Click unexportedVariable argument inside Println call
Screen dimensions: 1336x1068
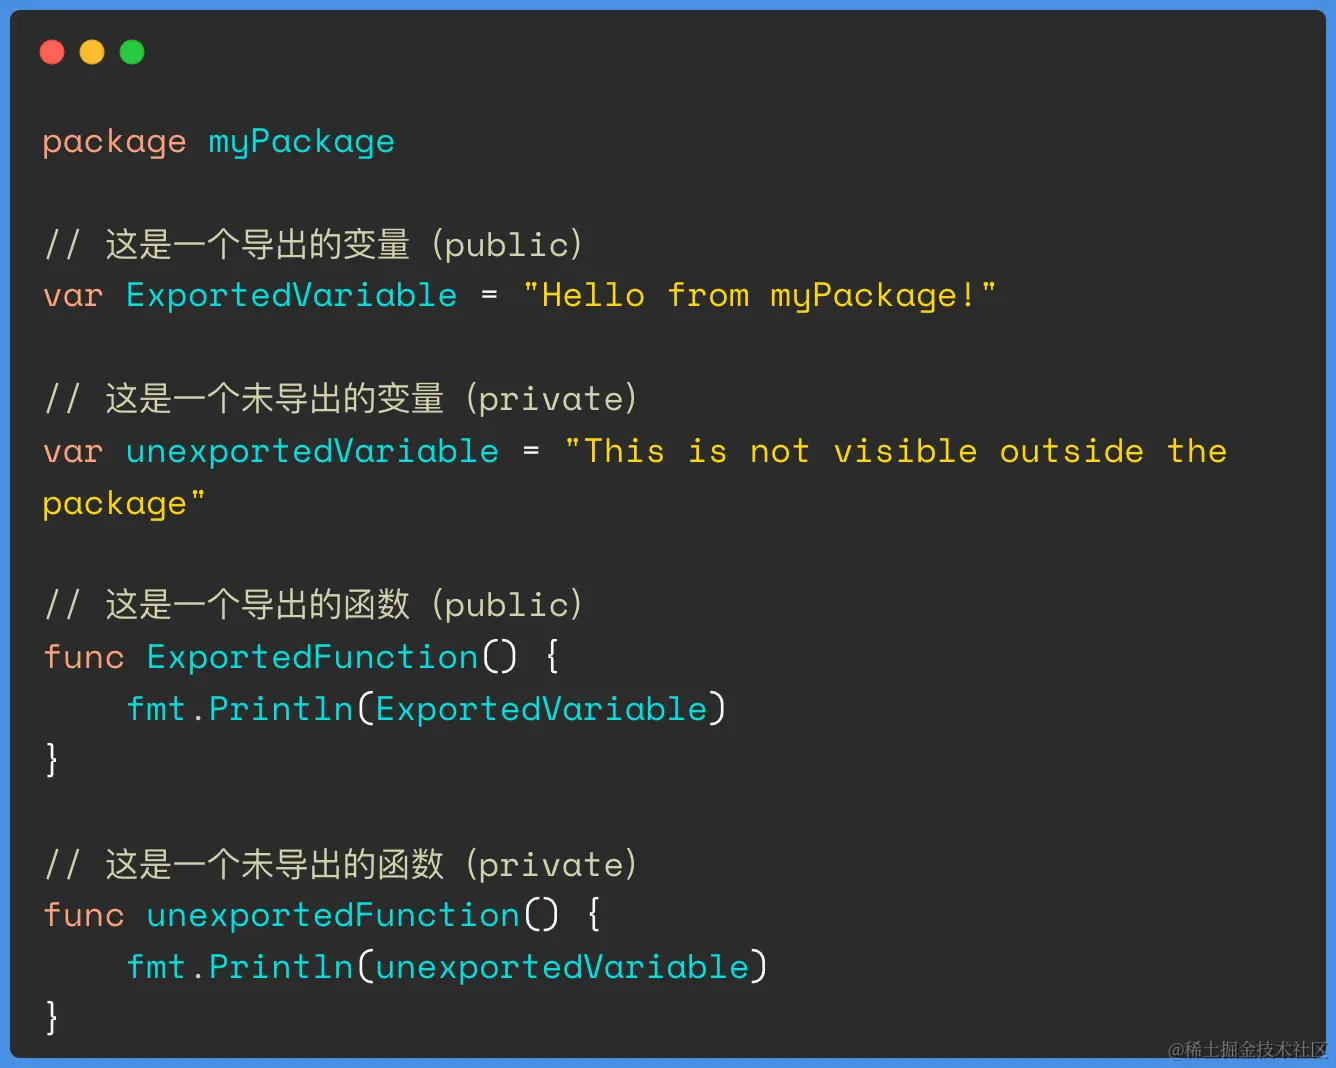tap(562, 967)
